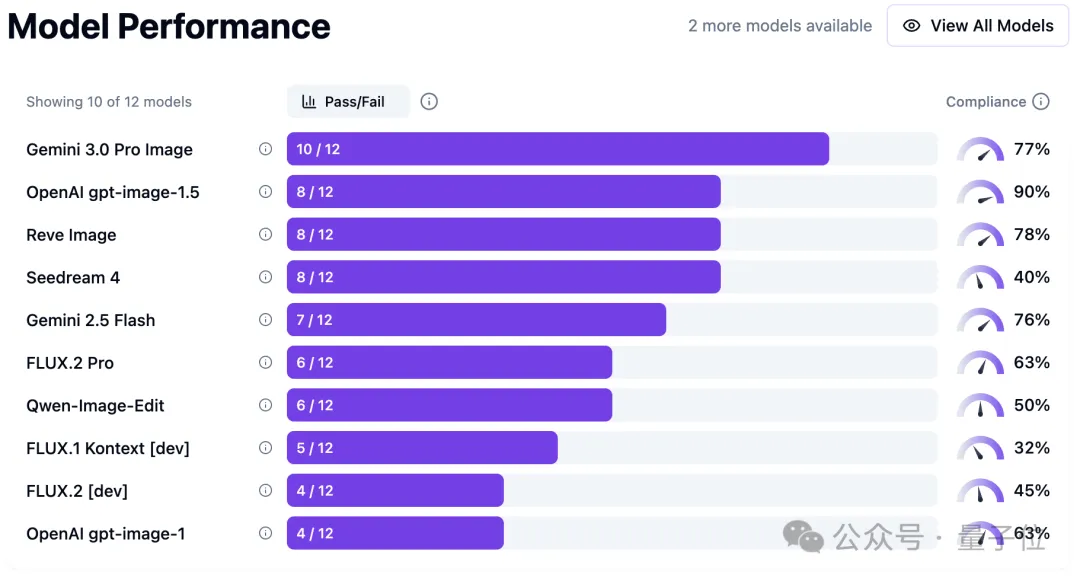Click info icon beside Seedream 4

point(265,277)
